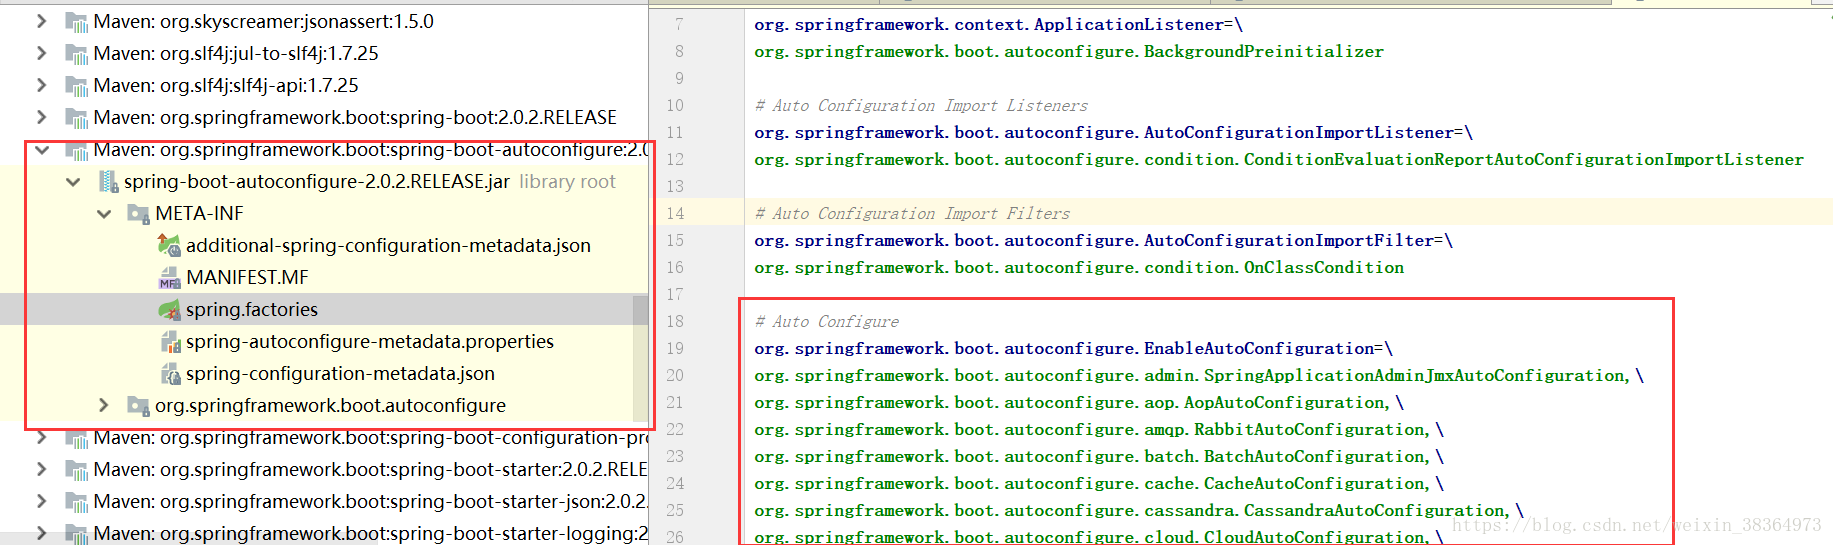Collapse the spring-boot-autoconfigure Maven library node
The width and height of the screenshot is (1833, 545).
(41, 150)
